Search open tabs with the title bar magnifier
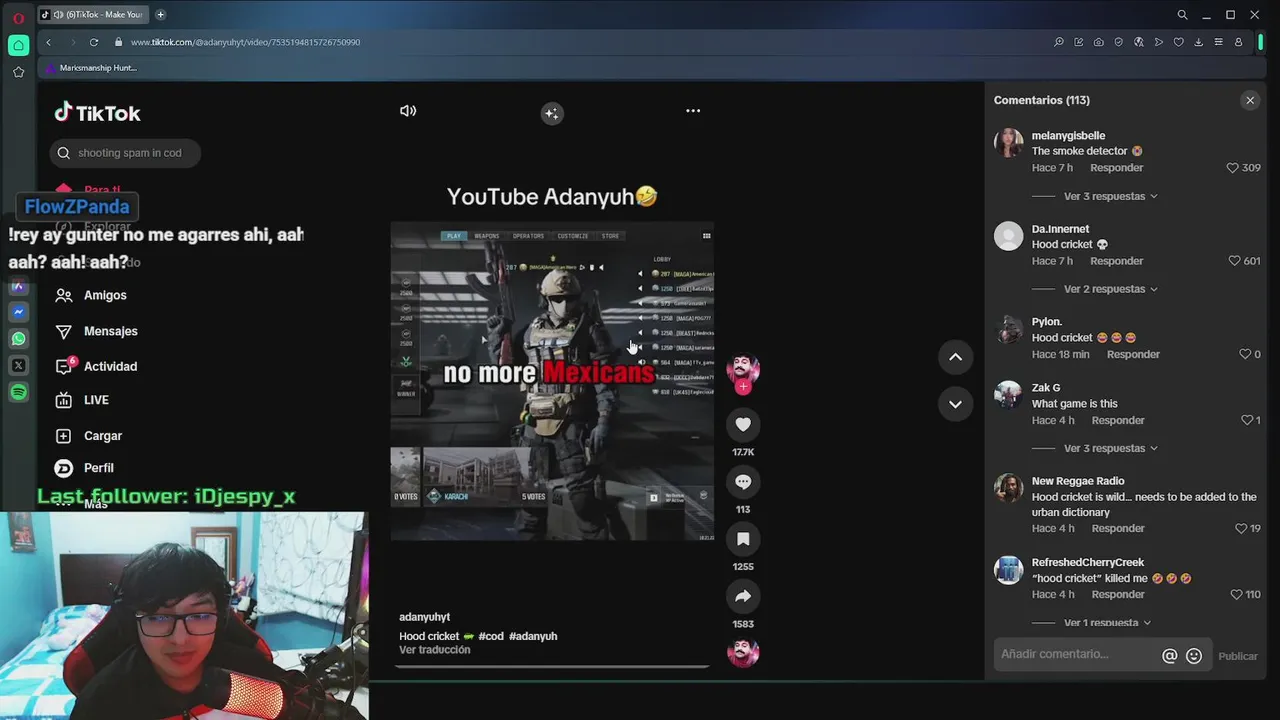The image size is (1280, 720). tap(1182, 15)
